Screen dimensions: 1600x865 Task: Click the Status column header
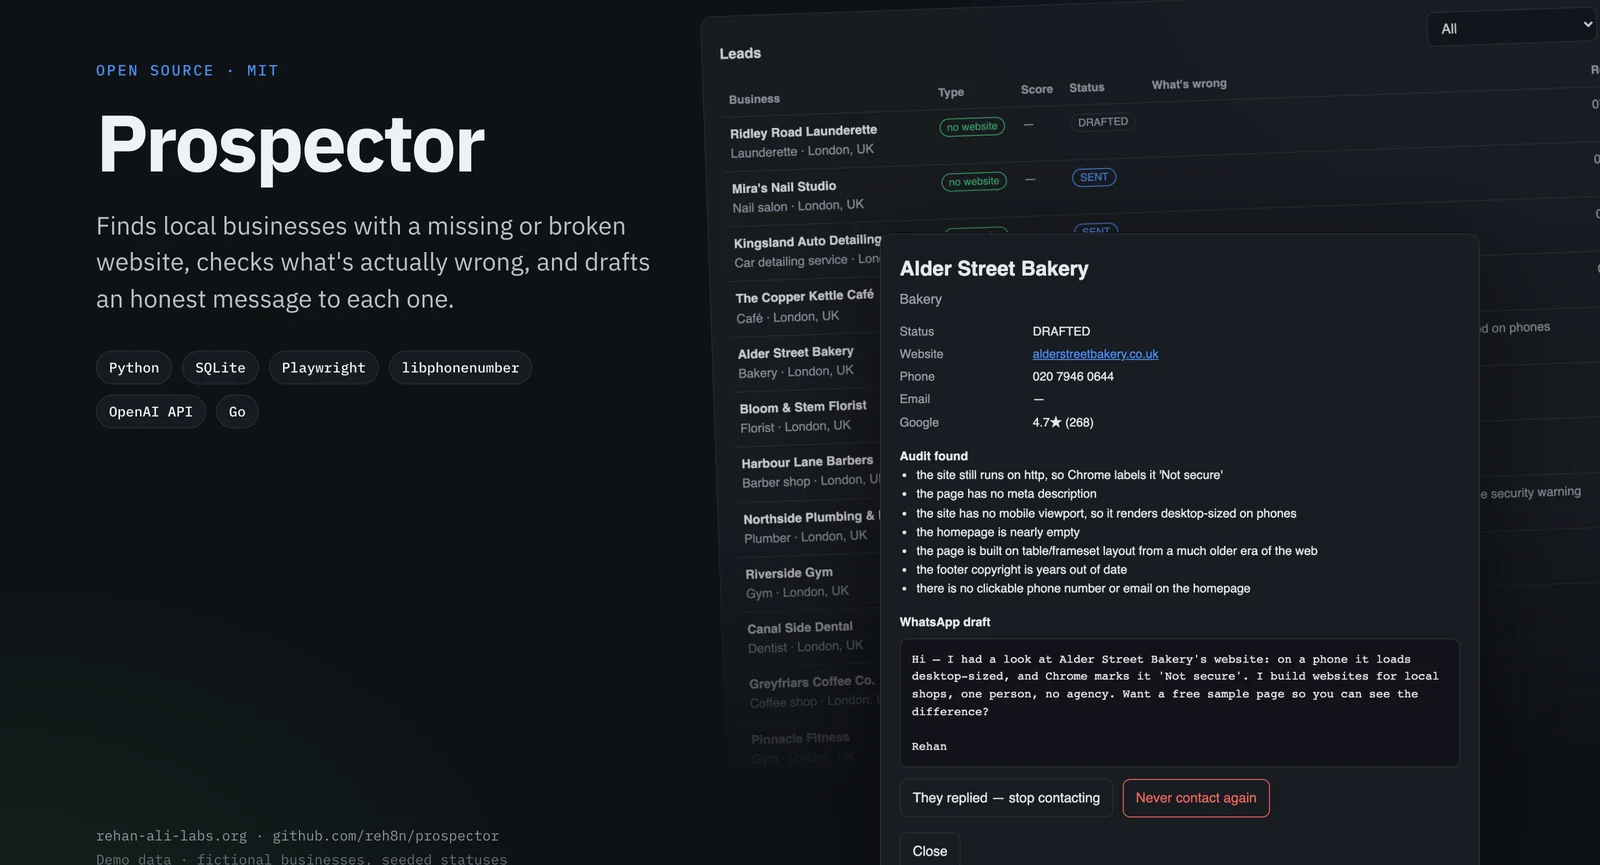click(1087, 87)
